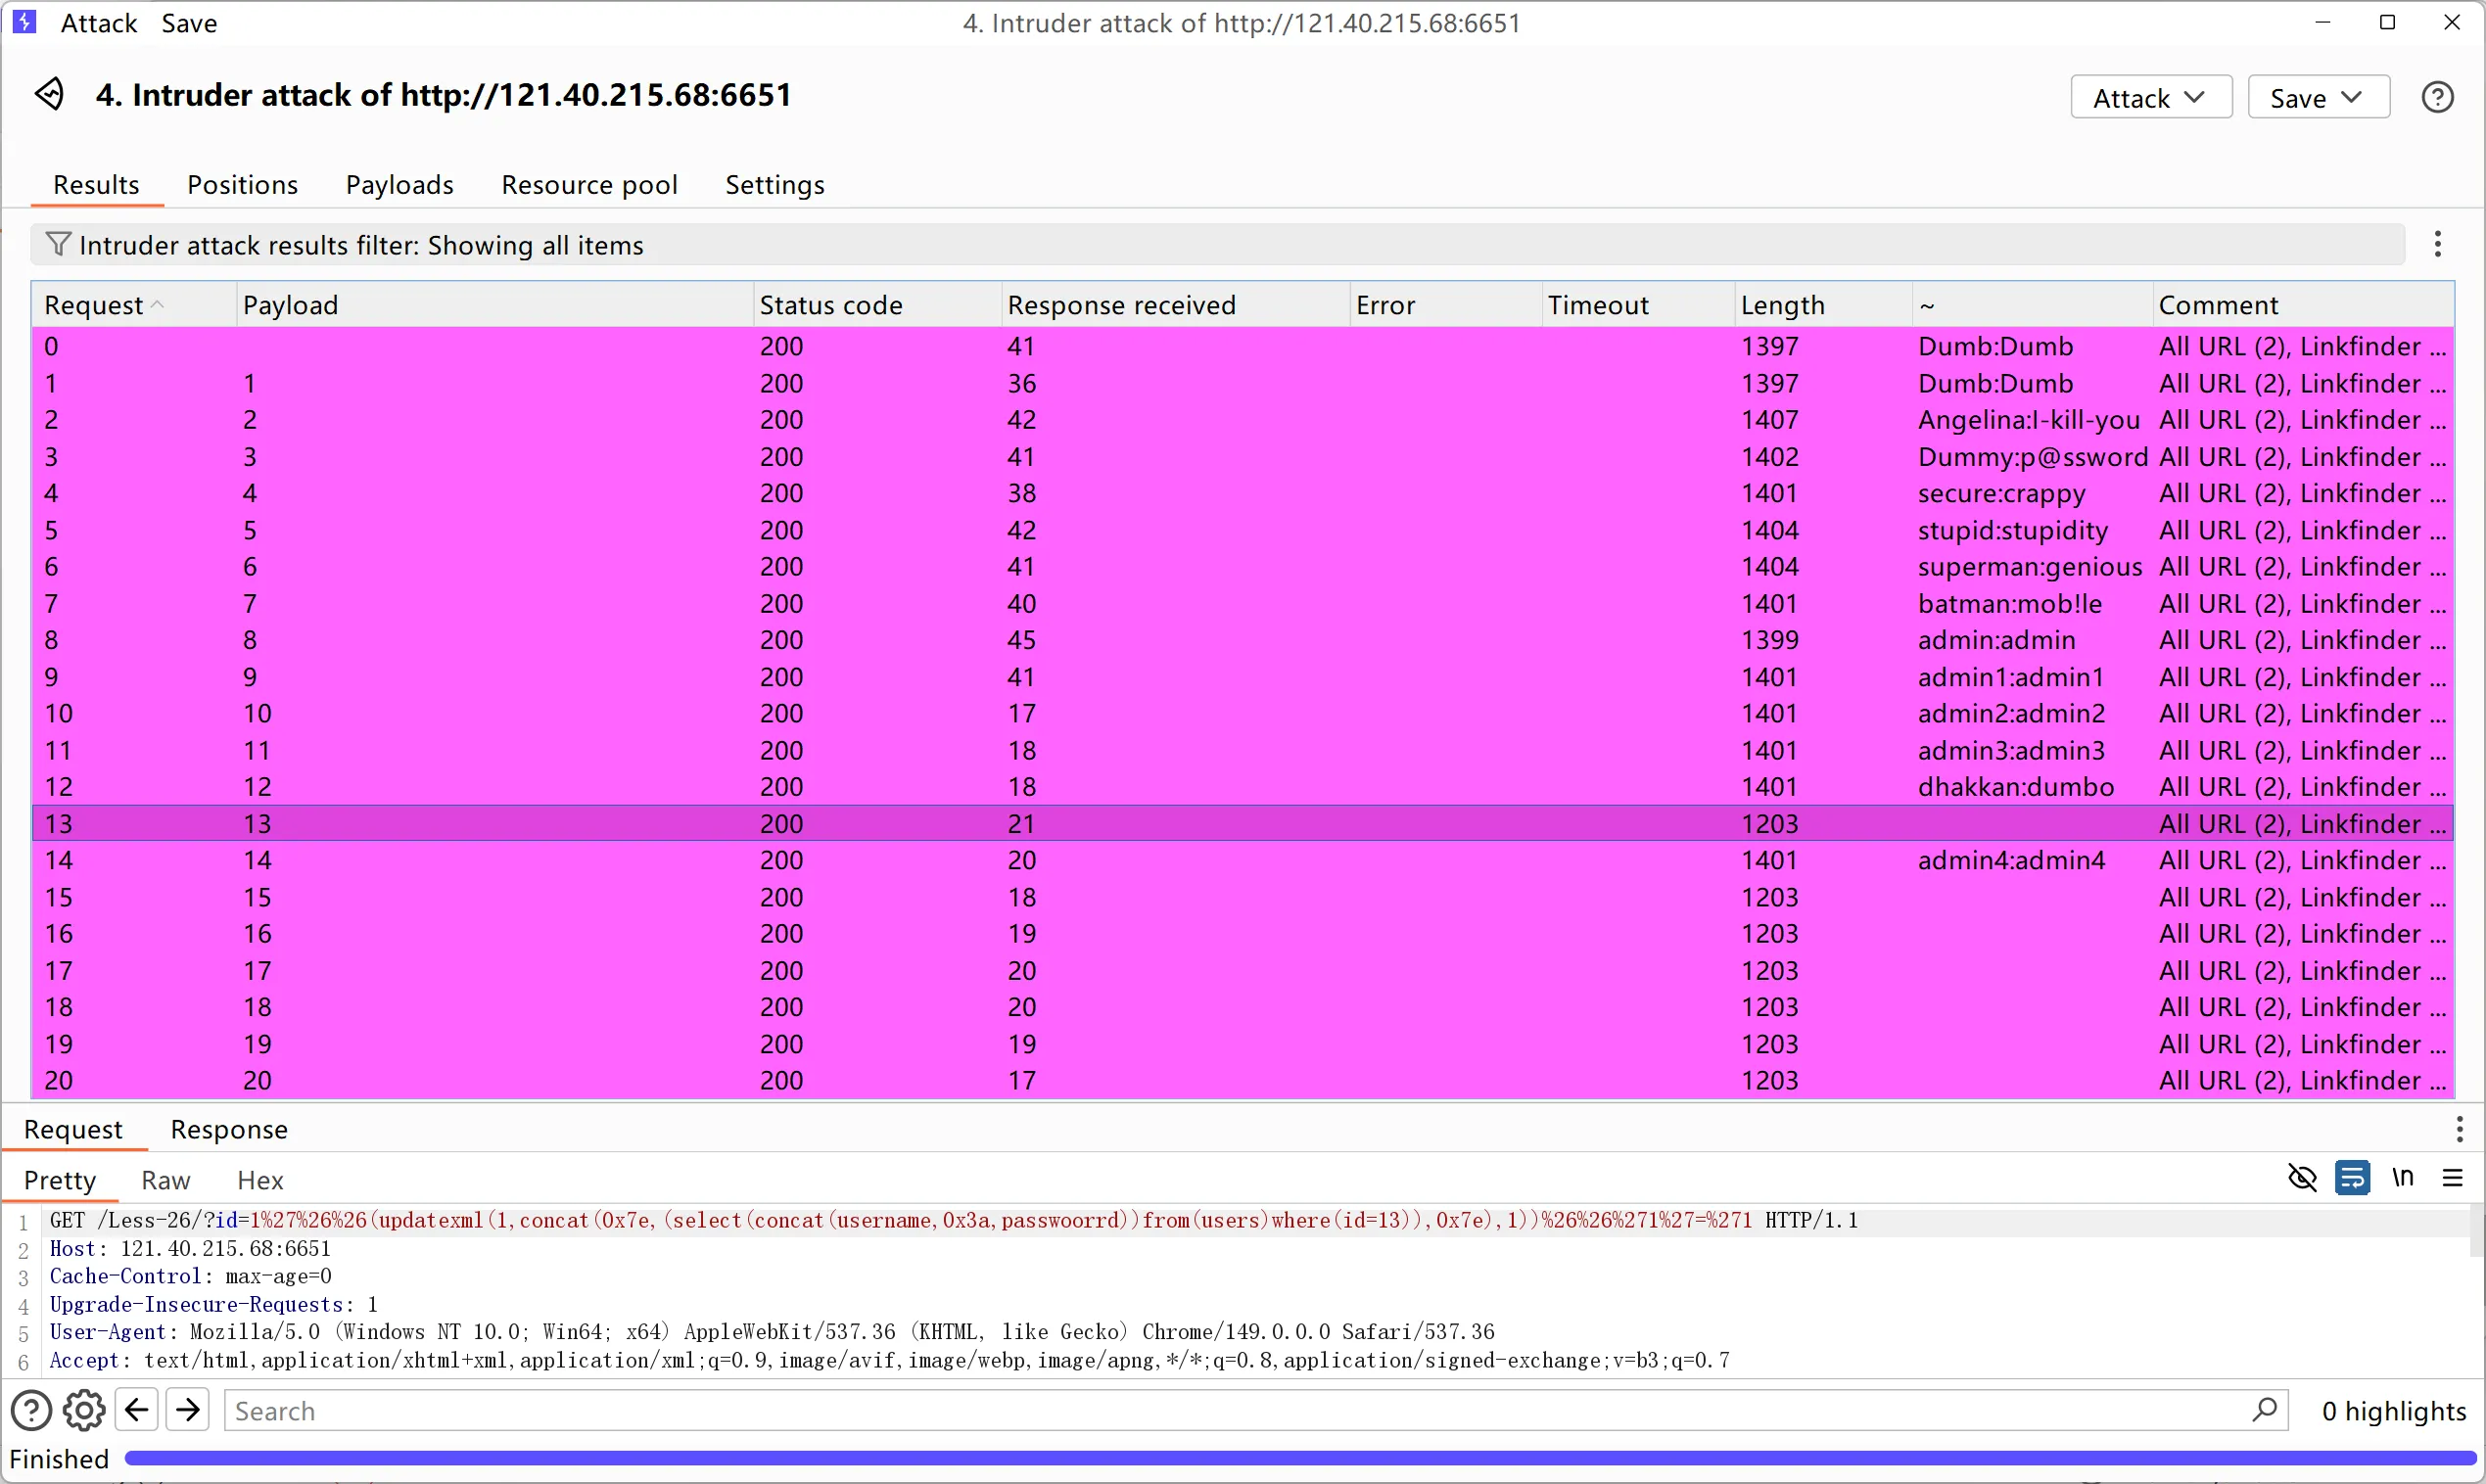This screenshot has height=1484, width=2486.
Task: Toggle hide non-printable characters eye icon
Action: point(2302,1178)
